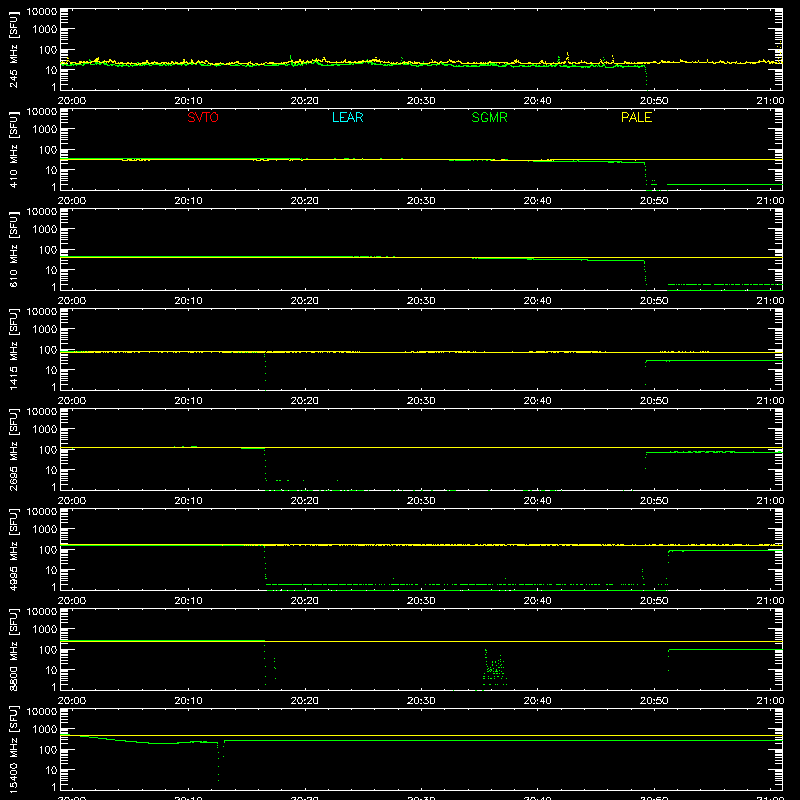Viewport: 800px width, 800px height.
Task: Select the 410 MHz [SFU] axis label
Action: tap(13, 151)
